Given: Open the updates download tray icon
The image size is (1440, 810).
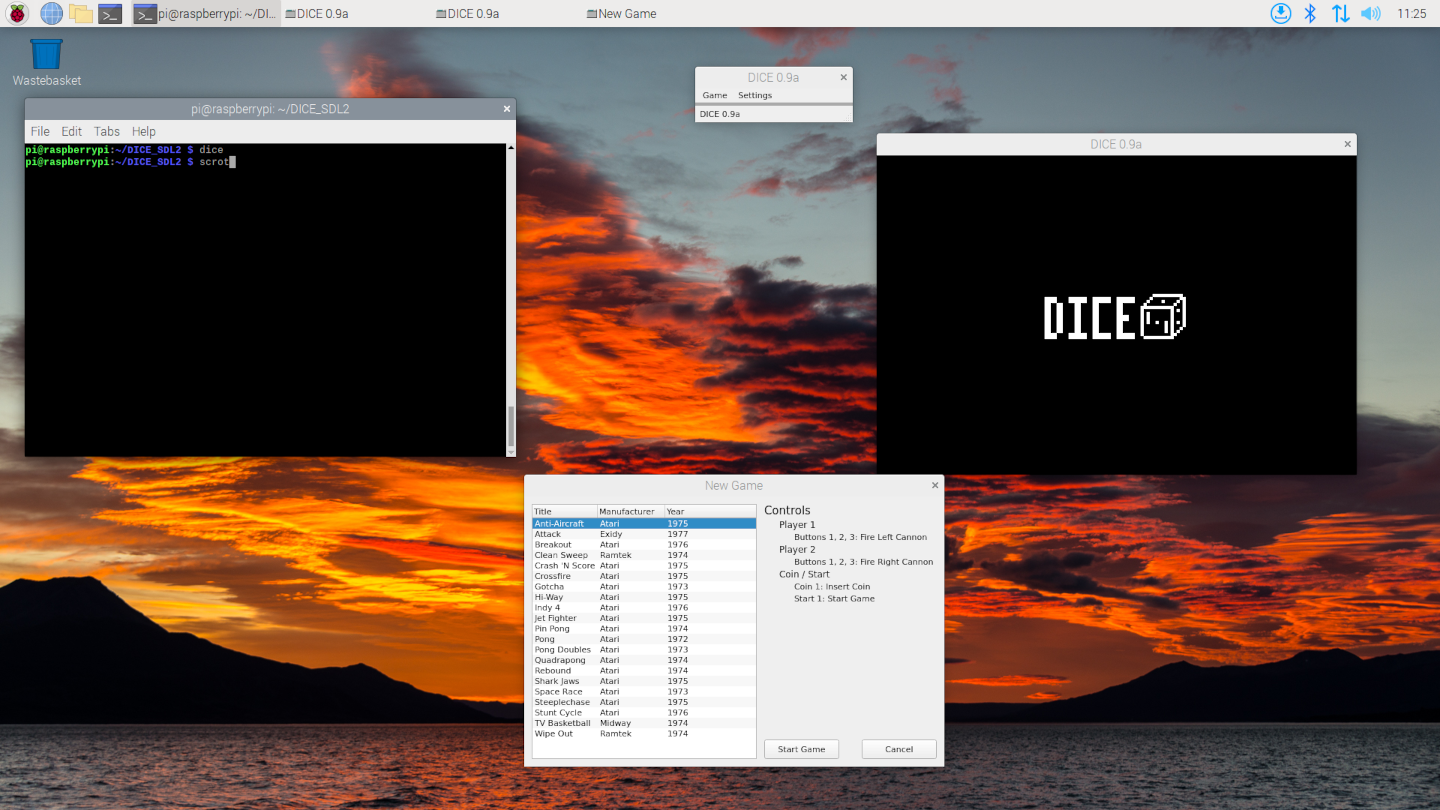Looking at the screenshot, I should click(1281, 13).
